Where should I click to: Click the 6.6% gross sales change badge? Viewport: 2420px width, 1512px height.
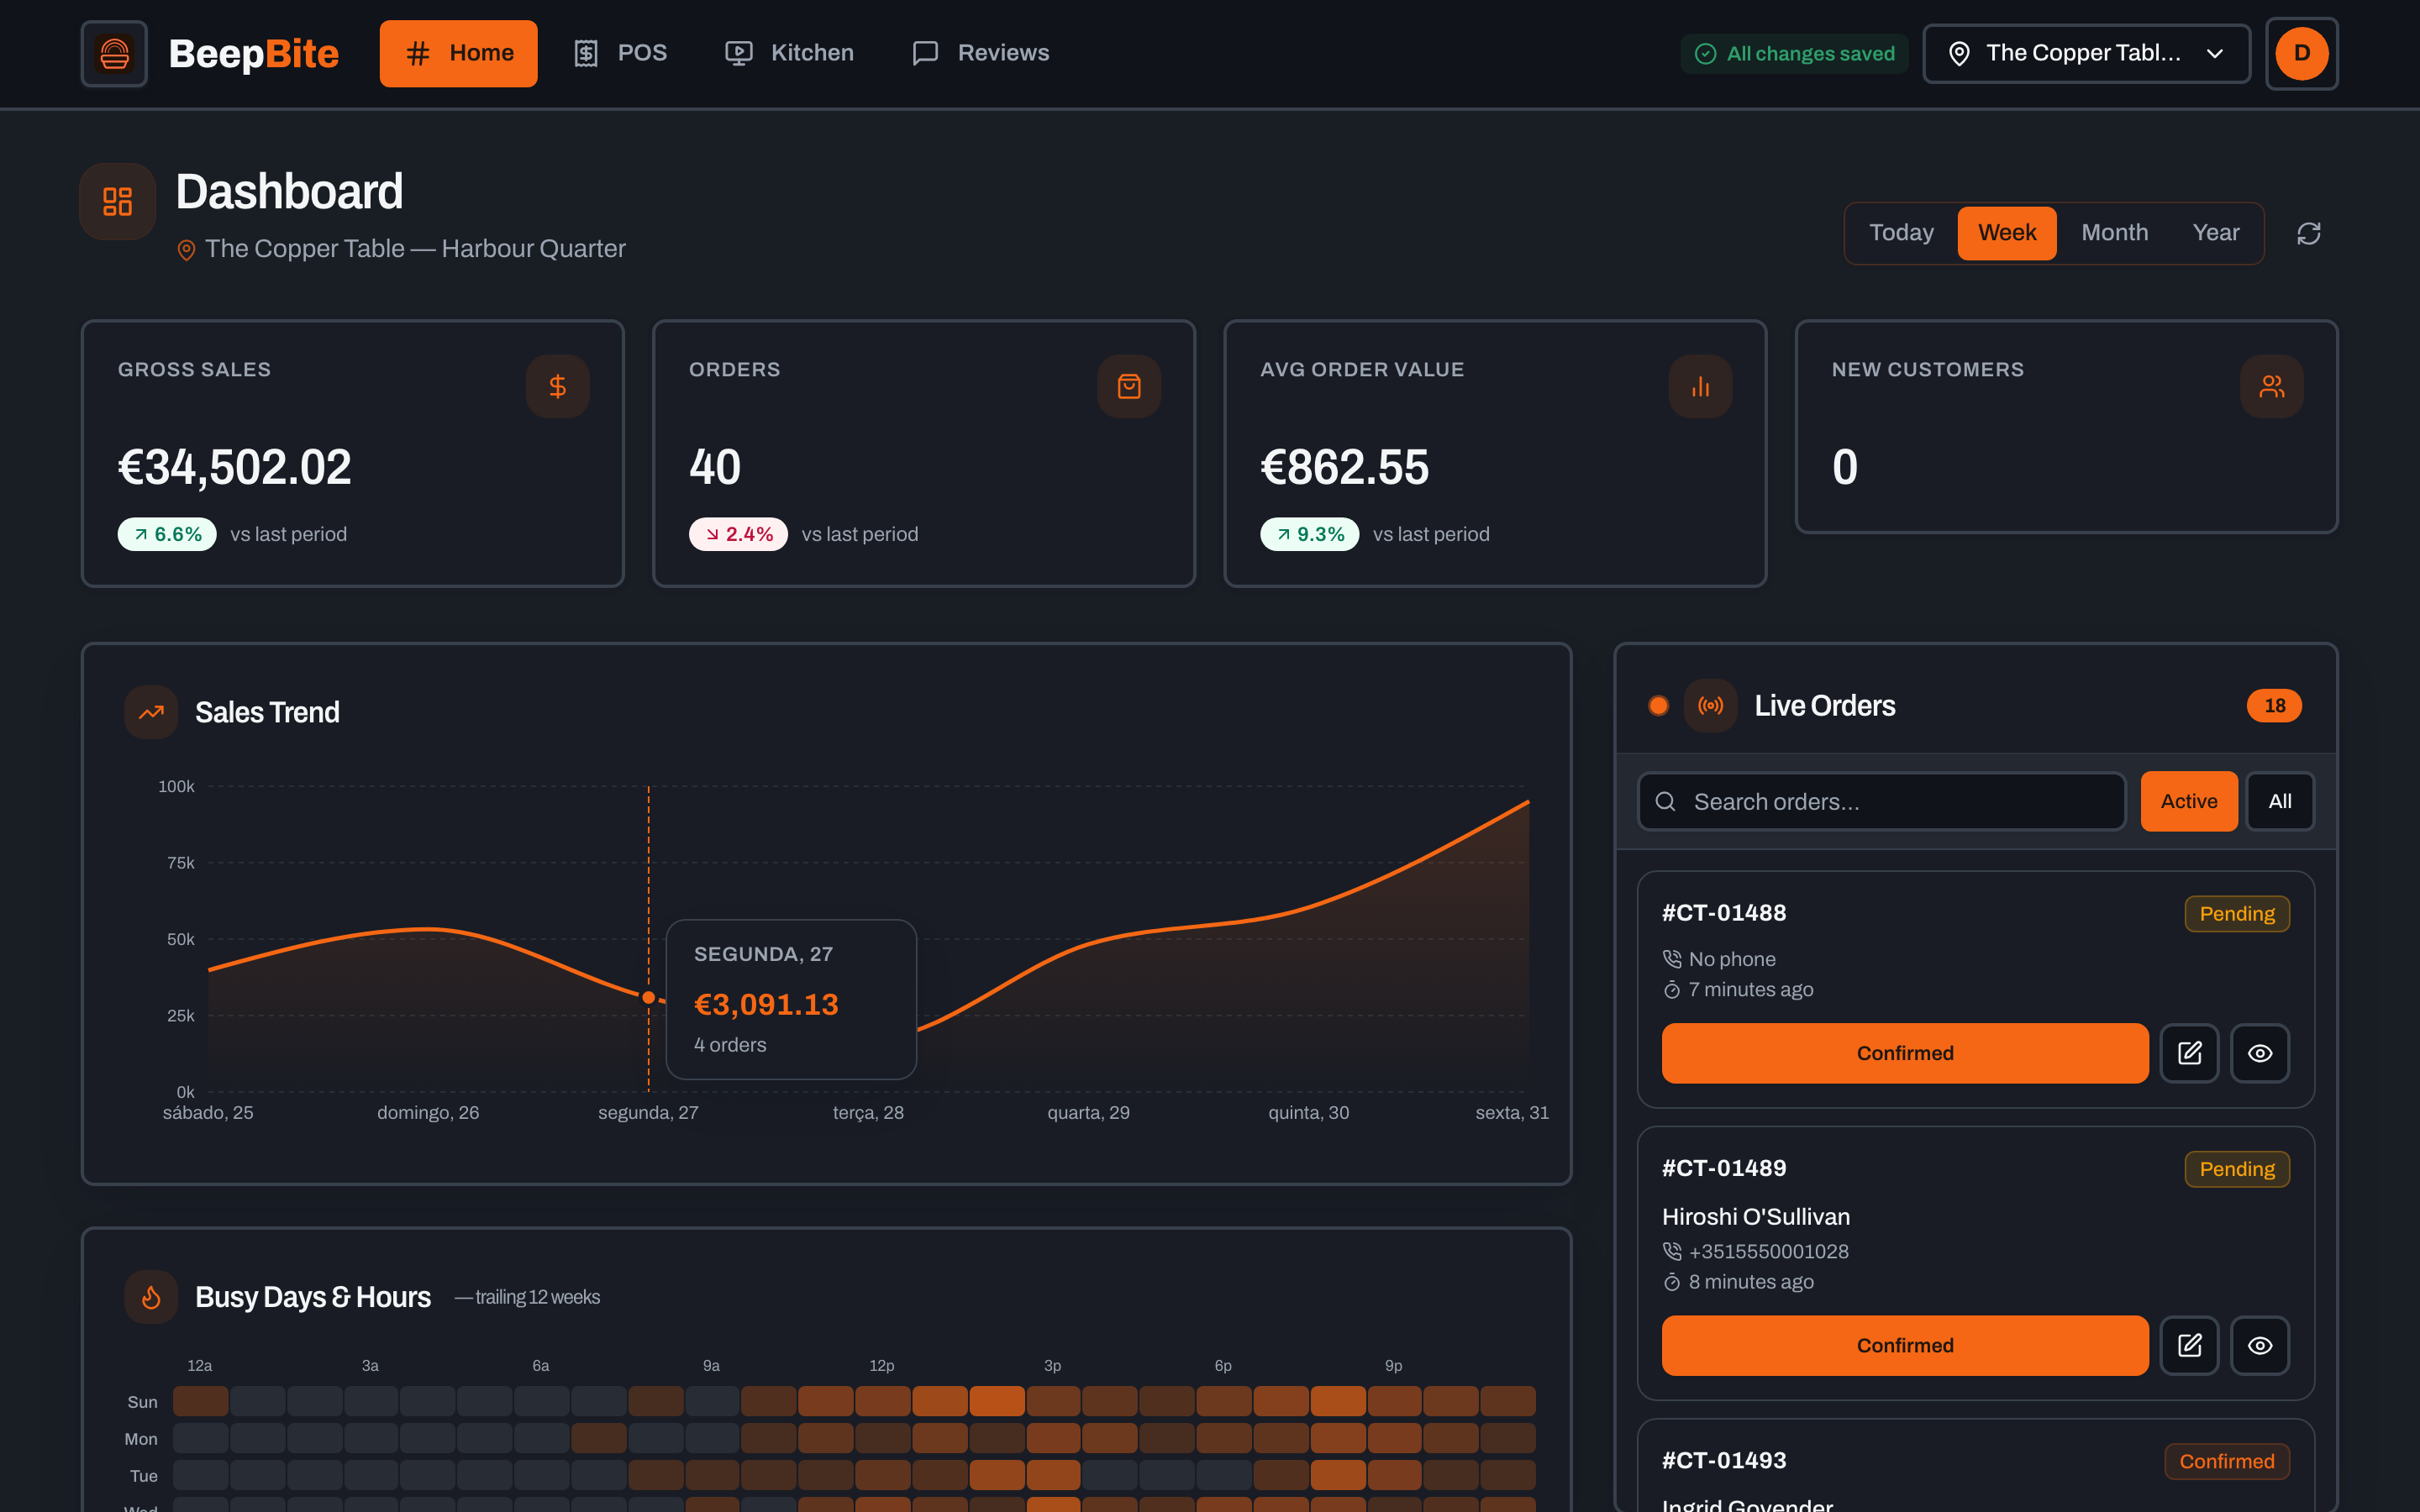coord(167,534)
